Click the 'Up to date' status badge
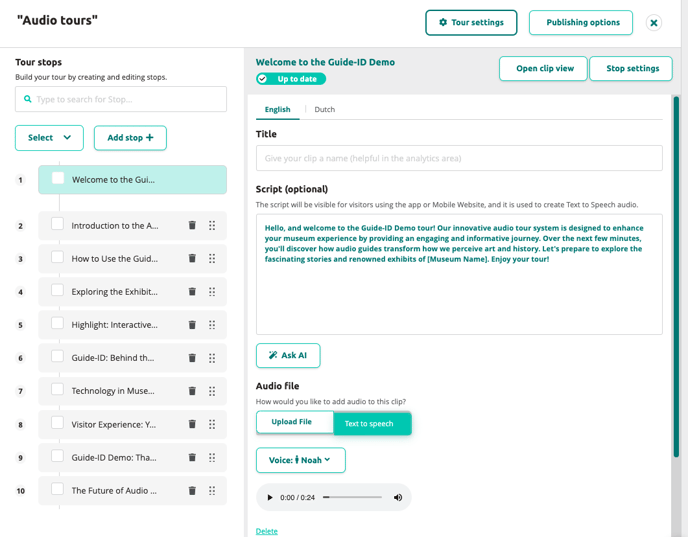 (x=291, y=79)
